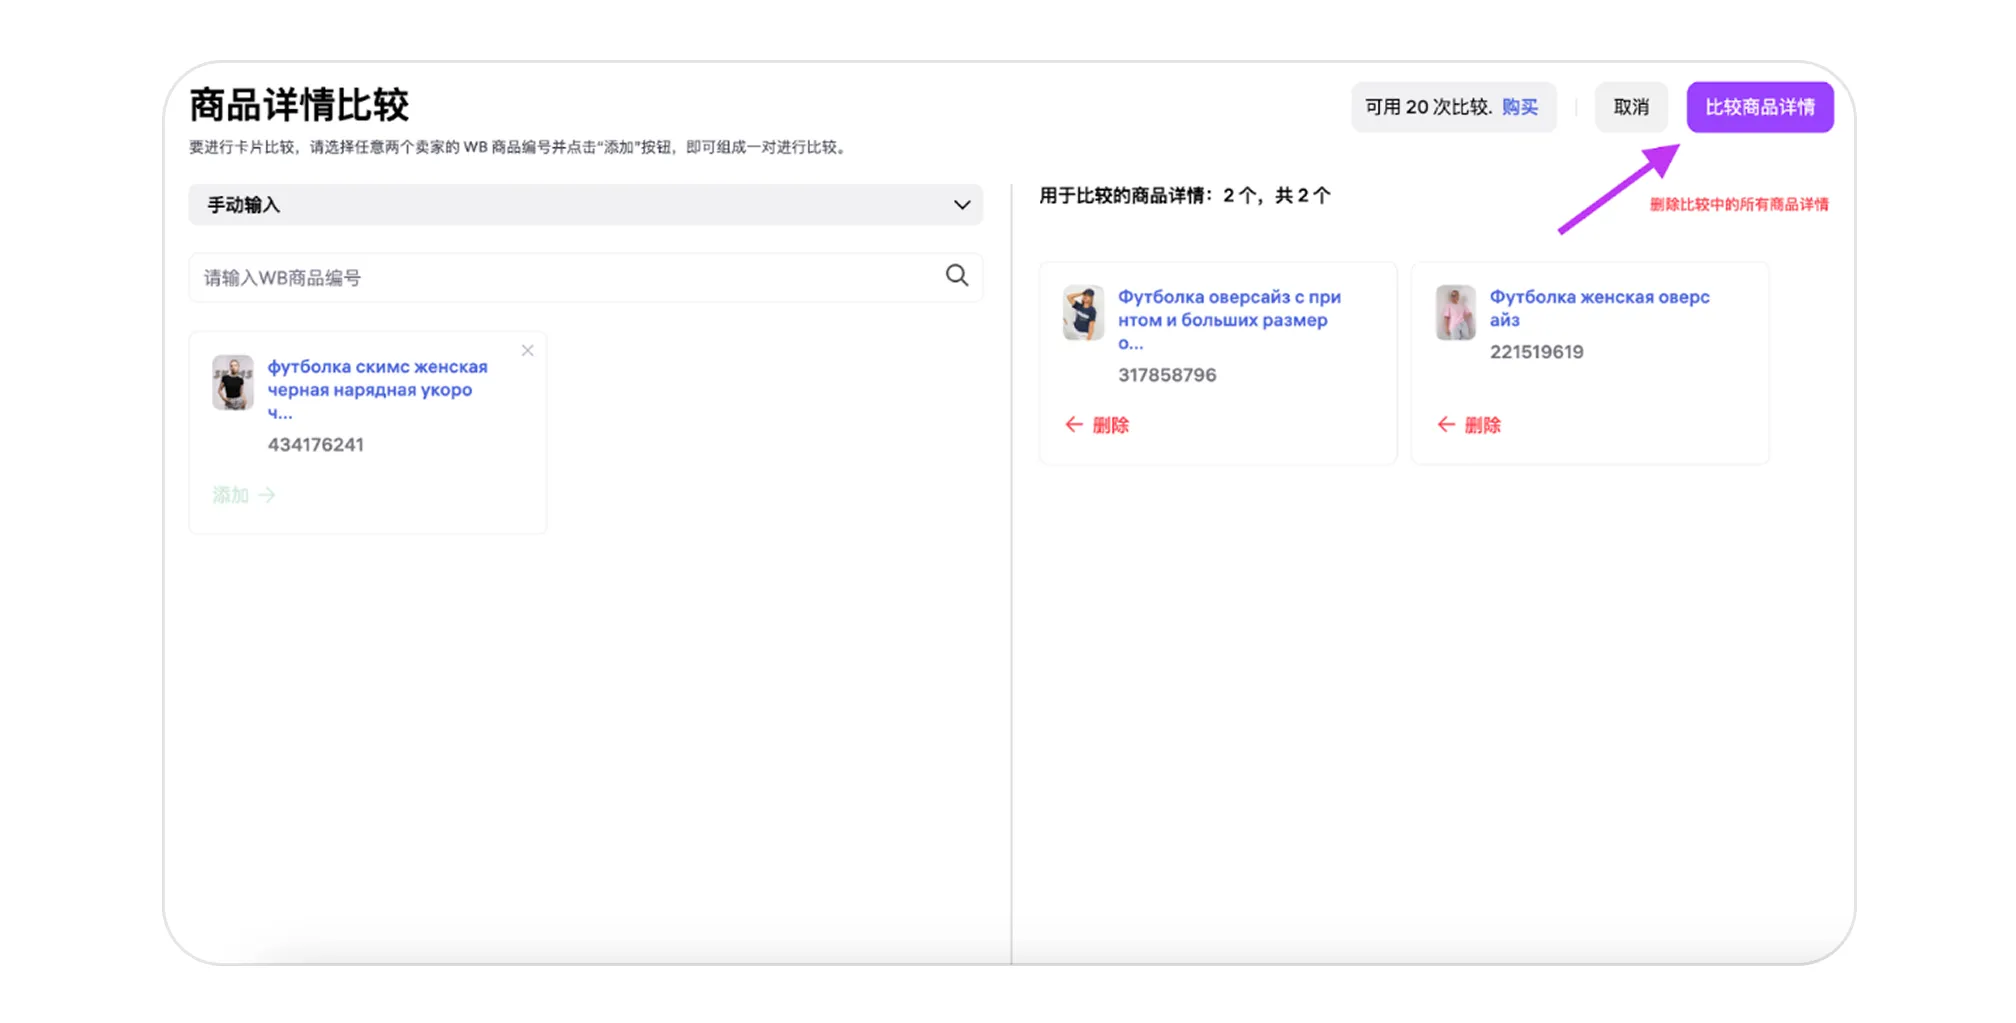2016x1023 pixels.
Task: Follow the 购买 link to buy comparisons
Action: pyautogui.click(x=1519, y=107)
